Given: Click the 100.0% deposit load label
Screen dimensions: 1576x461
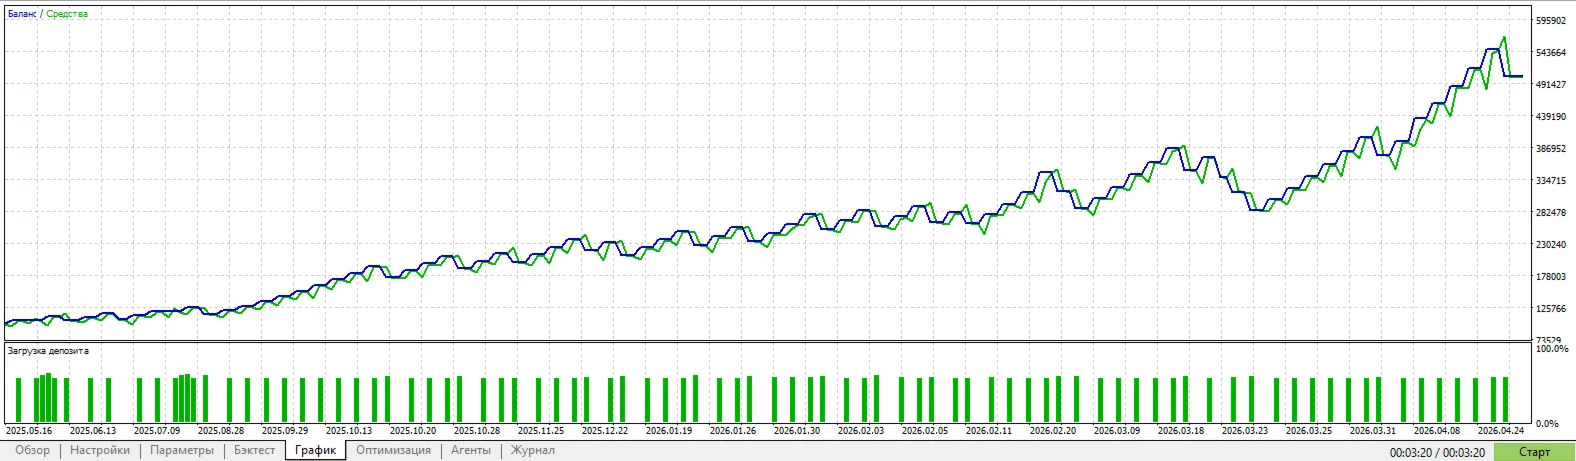Looking at the screenshot, I should pos(1552,349).
